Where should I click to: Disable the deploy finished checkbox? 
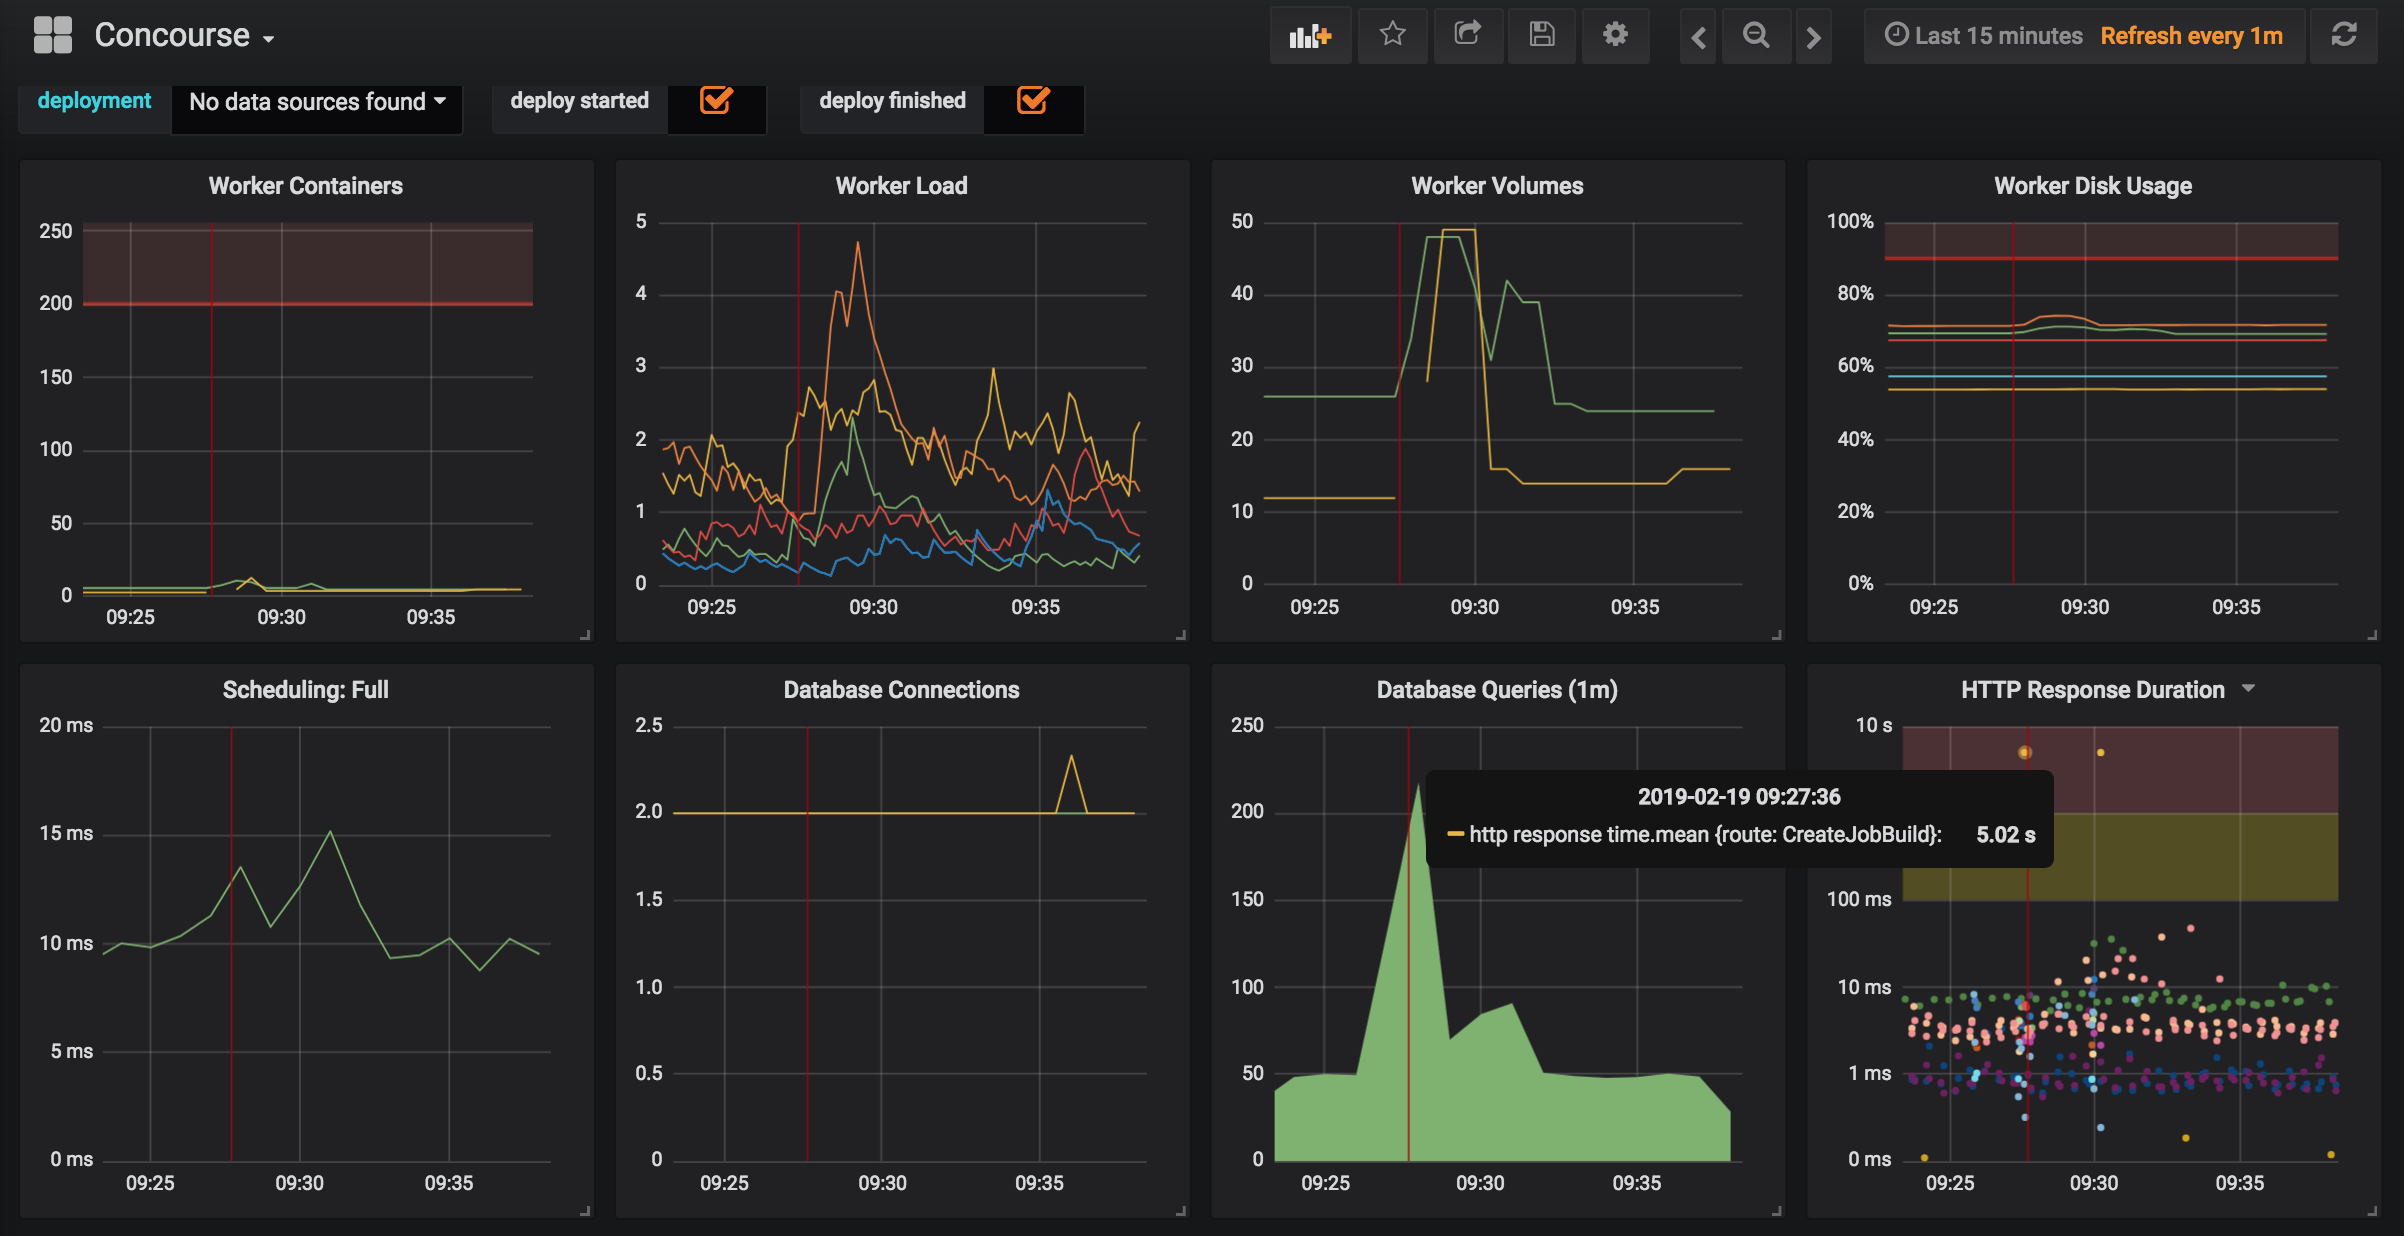[x=1034, y=100]
